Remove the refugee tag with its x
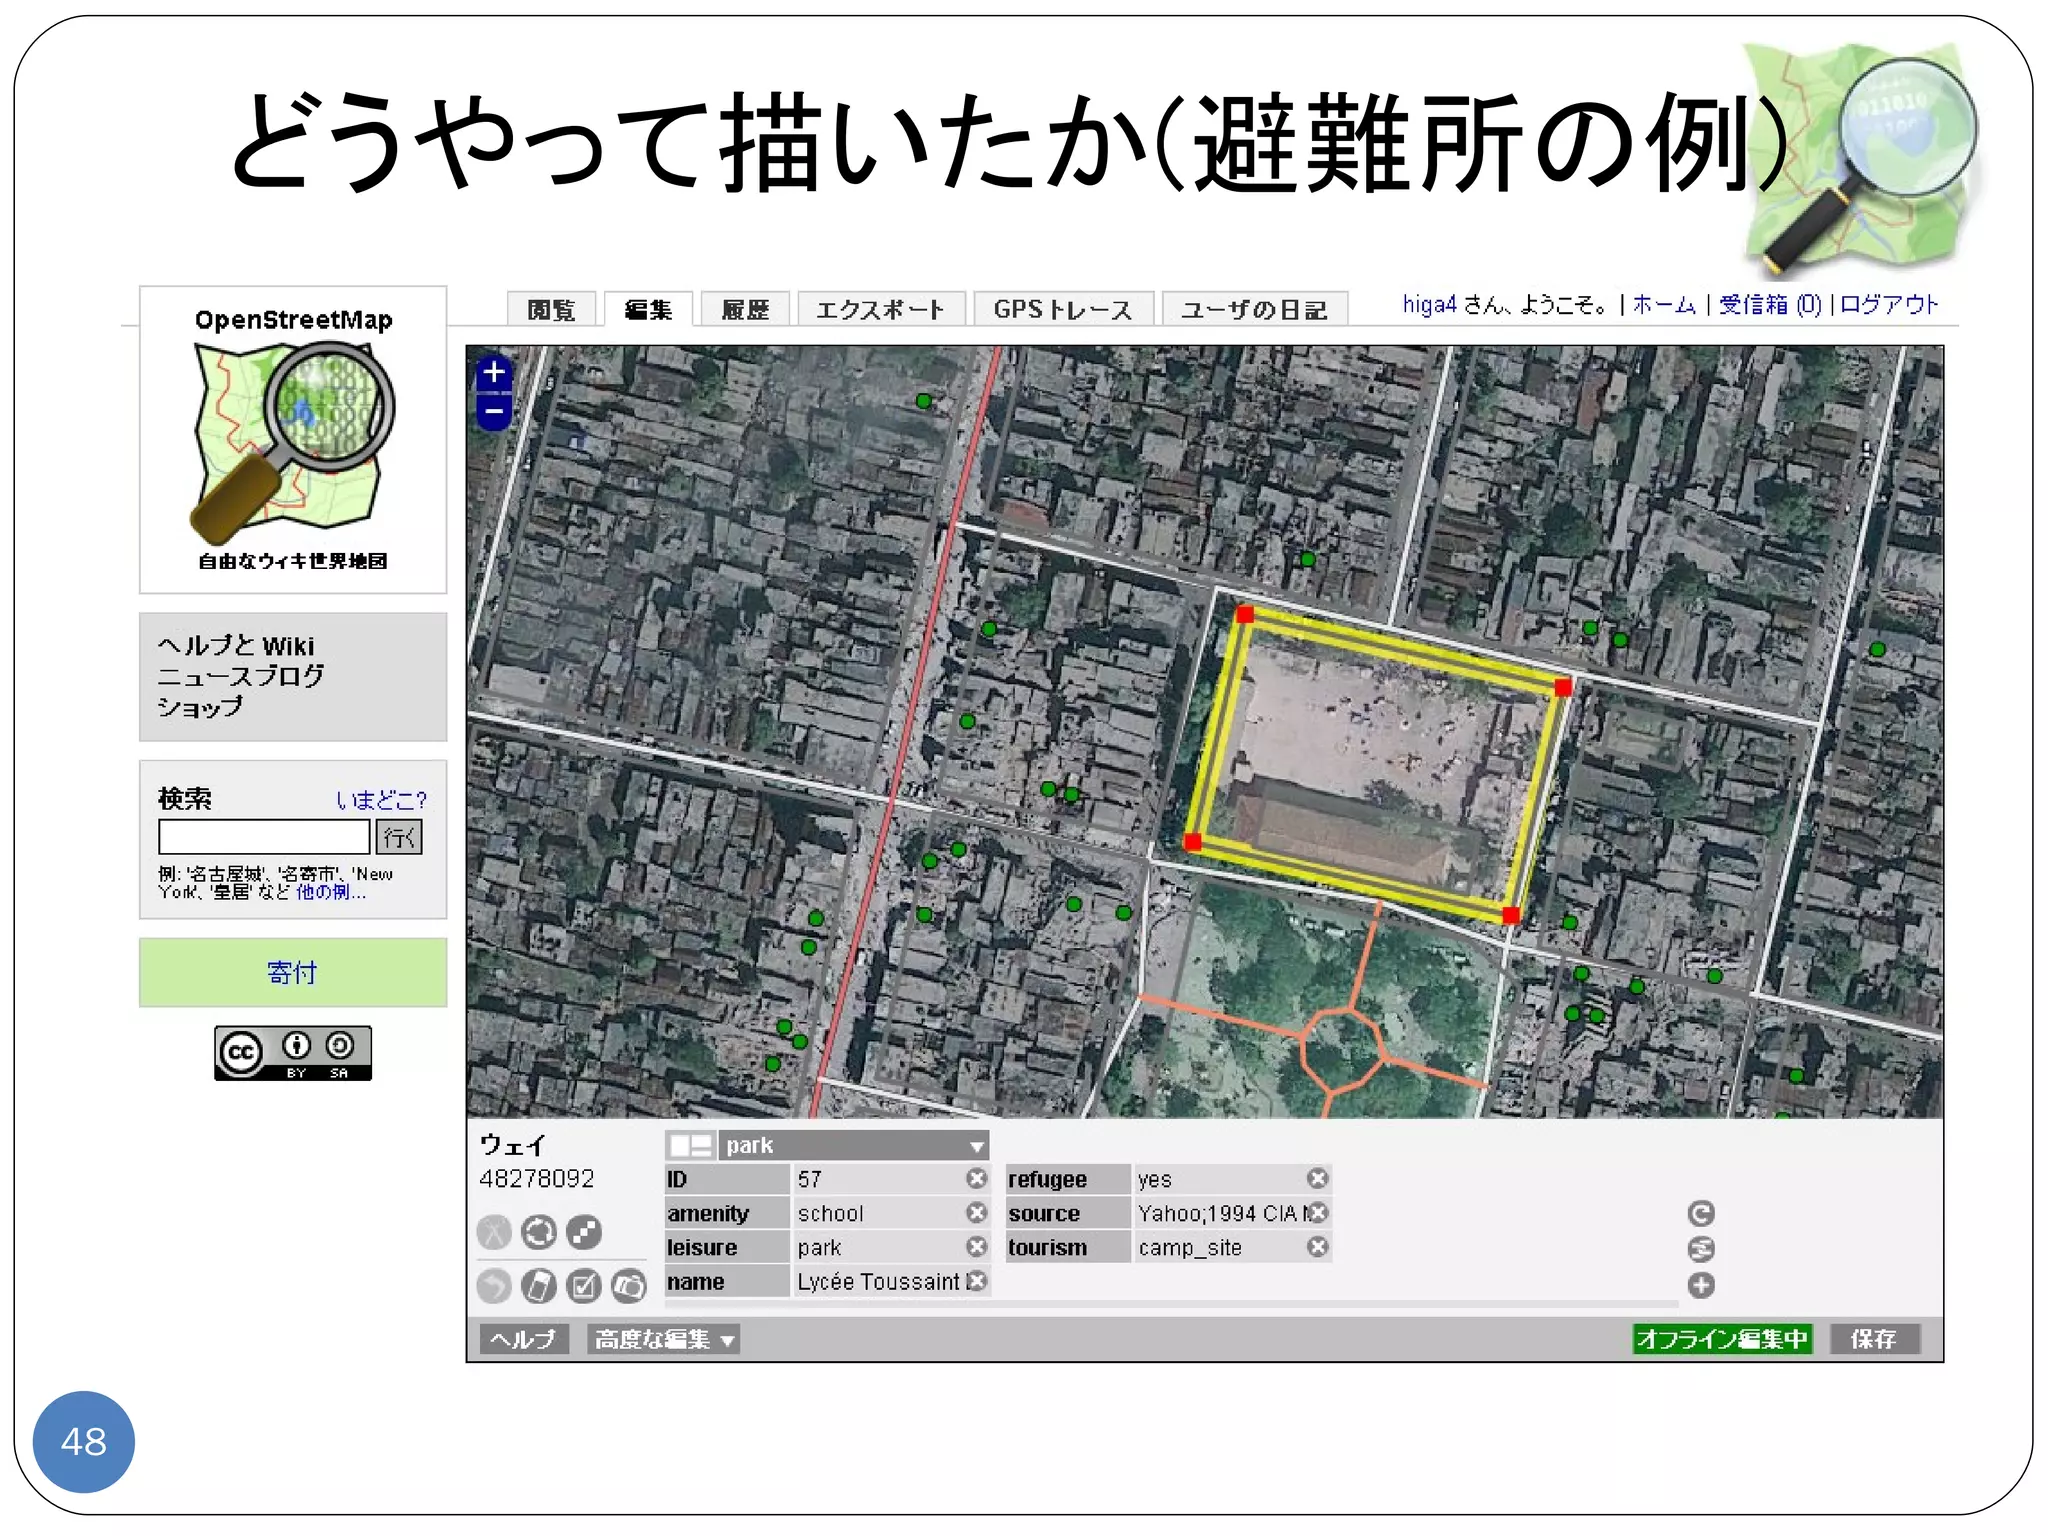2048x1536 pixels. pos(1318,1179)
